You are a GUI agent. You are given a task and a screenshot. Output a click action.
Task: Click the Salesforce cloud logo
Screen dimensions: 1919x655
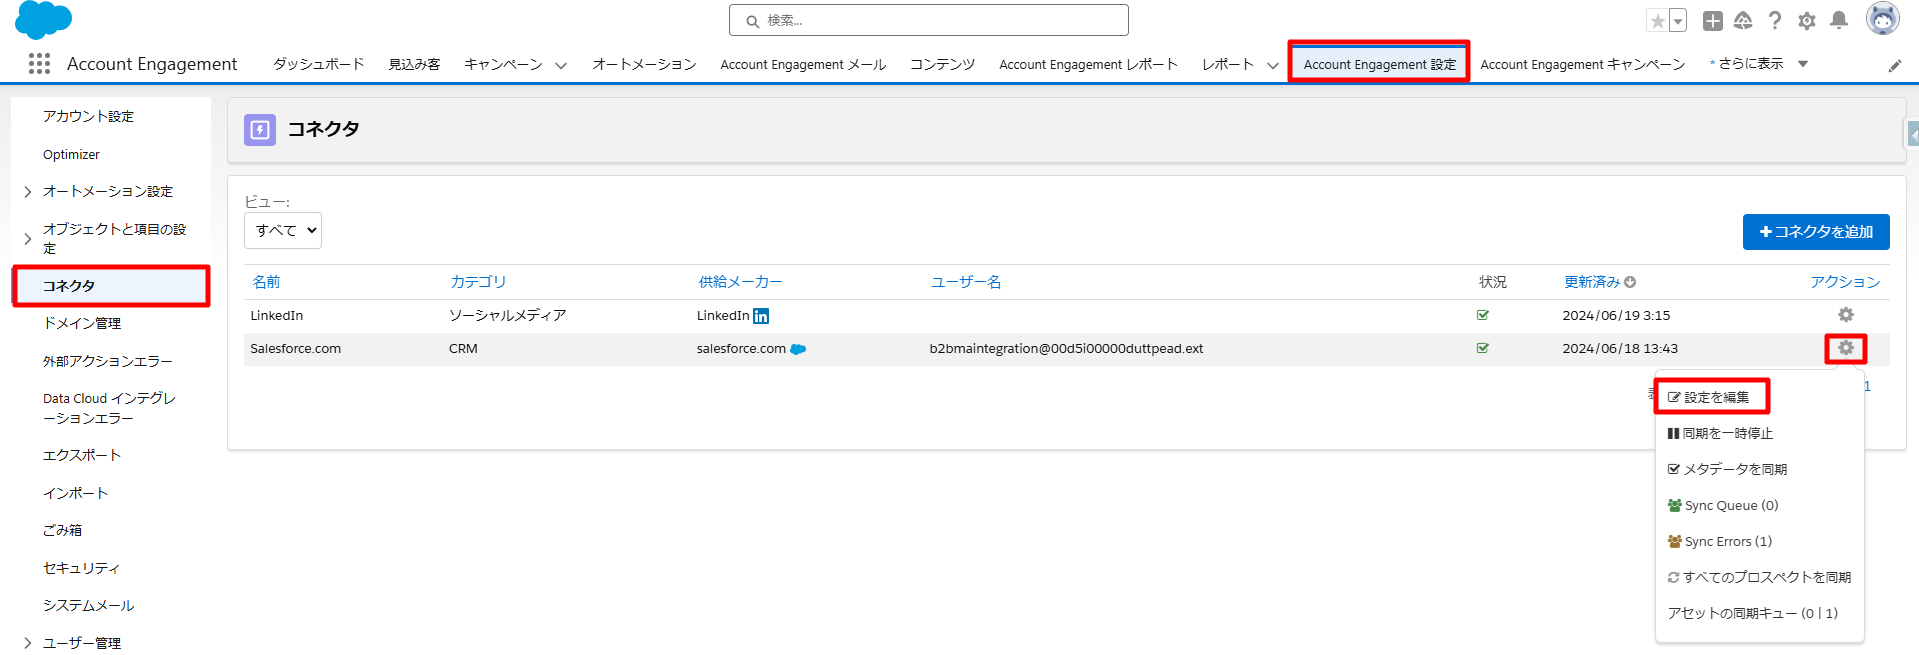point(43,19)
